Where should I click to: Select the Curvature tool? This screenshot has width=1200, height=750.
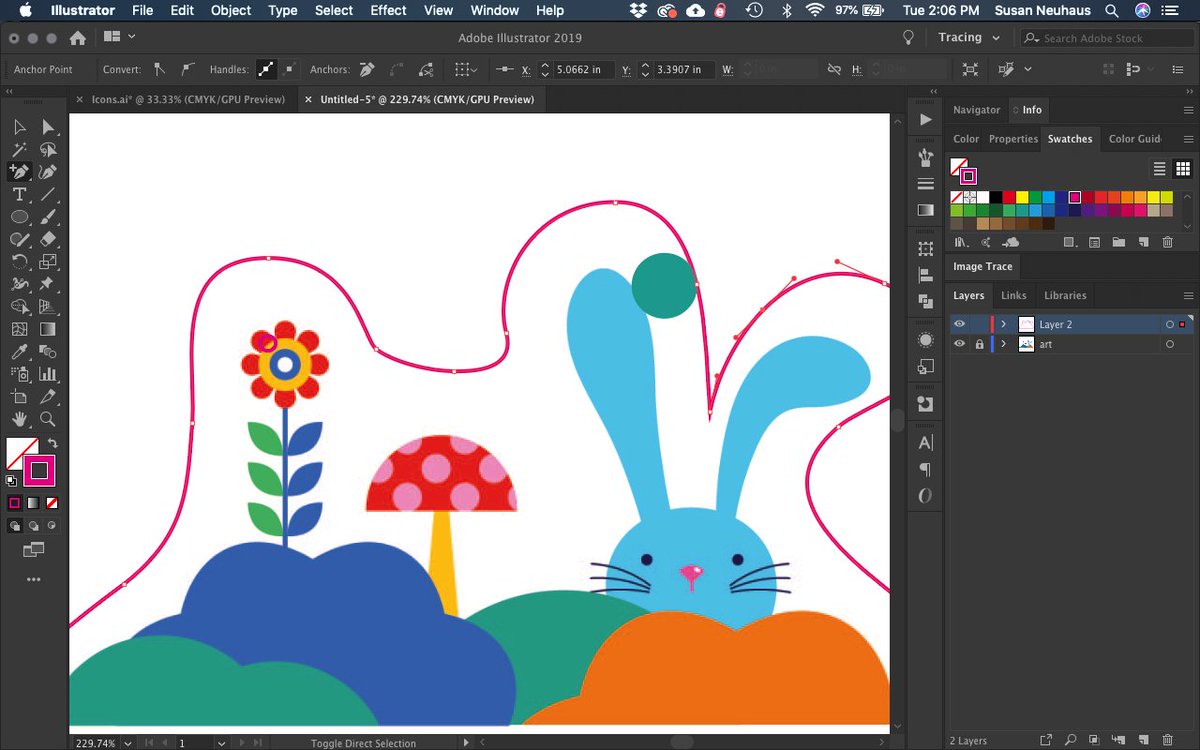pyautogui.click(x=47, y=172)
